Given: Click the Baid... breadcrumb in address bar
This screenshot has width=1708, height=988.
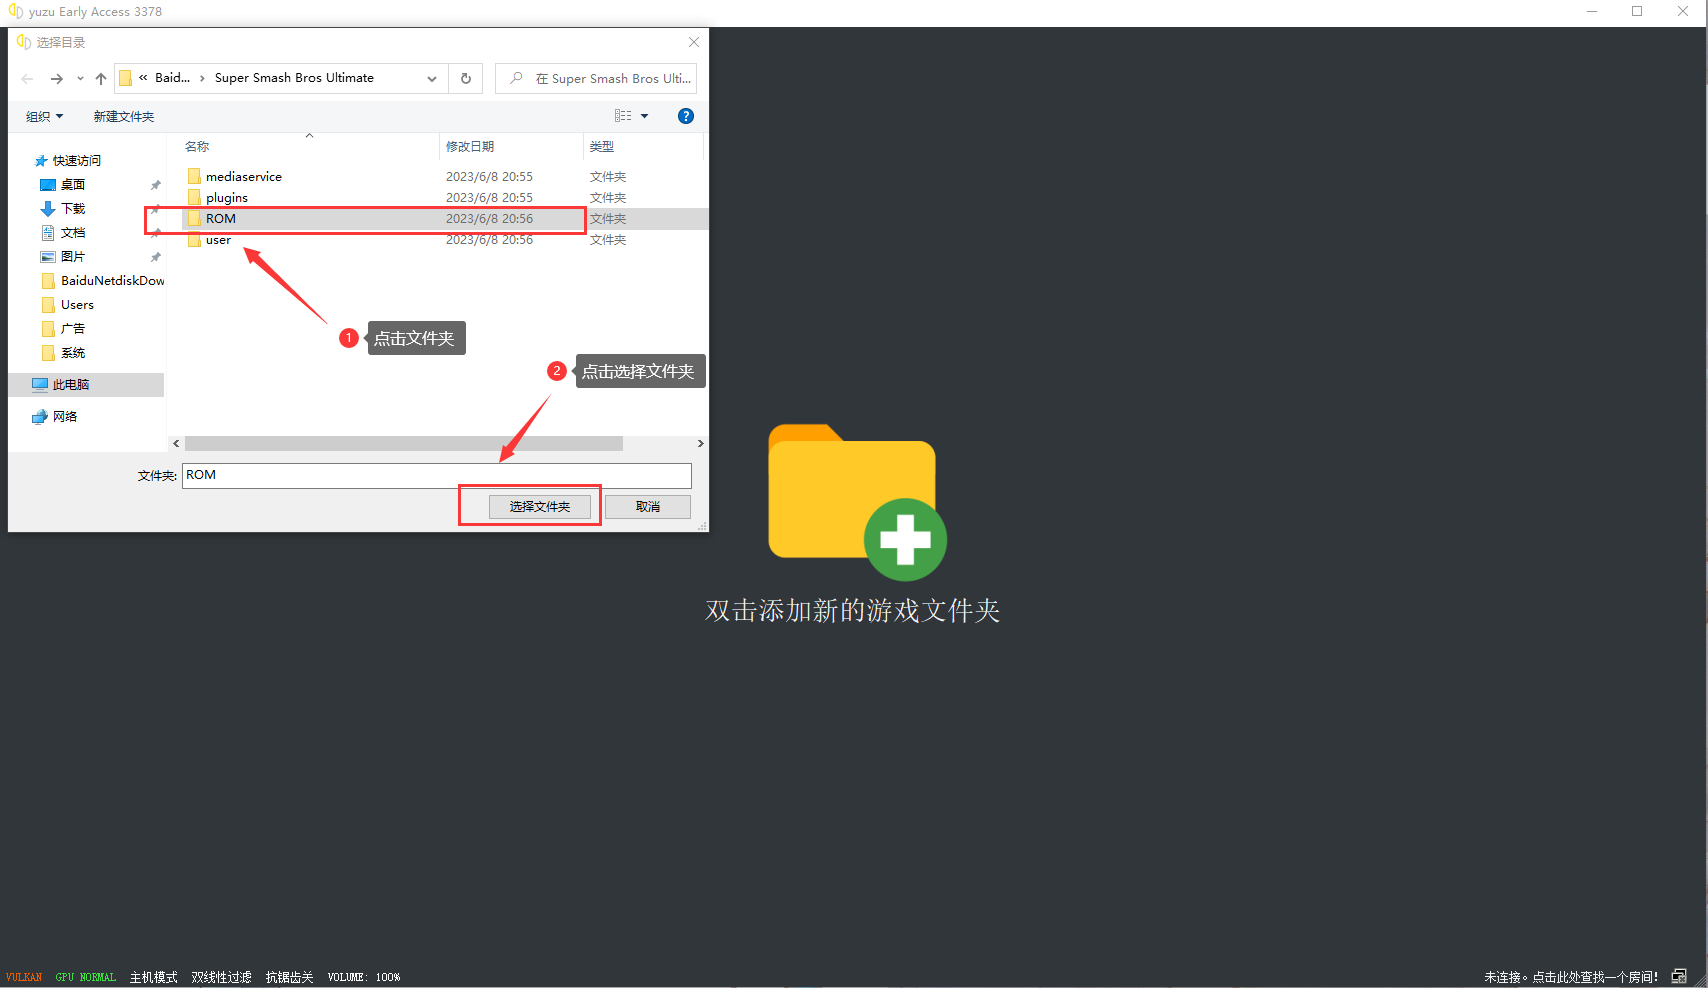Looking at the screenshot, I should coord(172,78).
